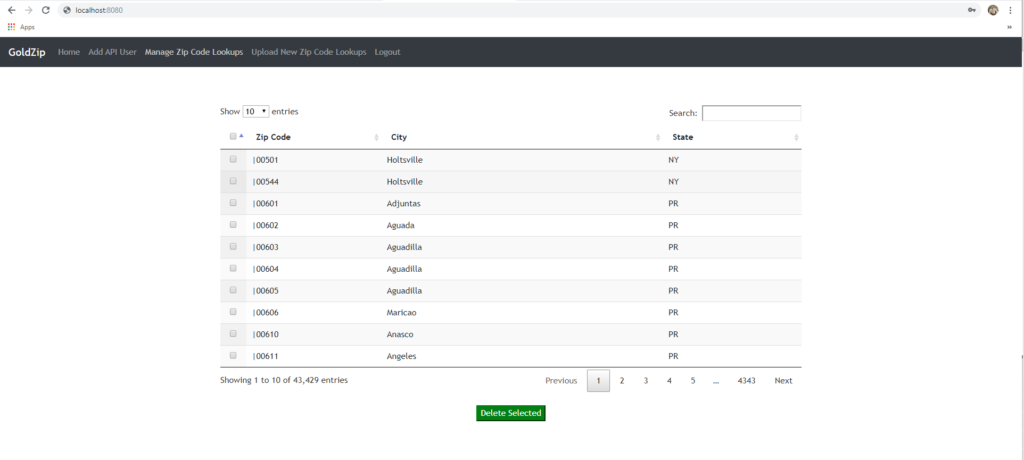1024x460 pixels.
Task: Sort by Zip Code column arrows
Action: [x=376, y=138]
